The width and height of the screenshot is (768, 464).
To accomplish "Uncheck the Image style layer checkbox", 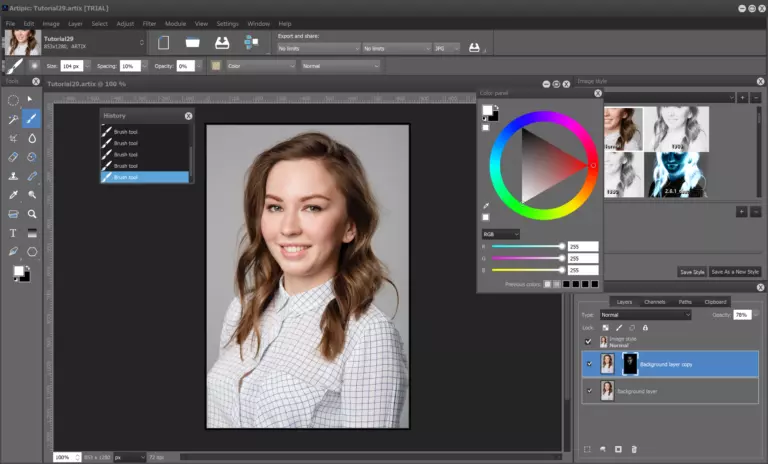I will pos(589,340).
